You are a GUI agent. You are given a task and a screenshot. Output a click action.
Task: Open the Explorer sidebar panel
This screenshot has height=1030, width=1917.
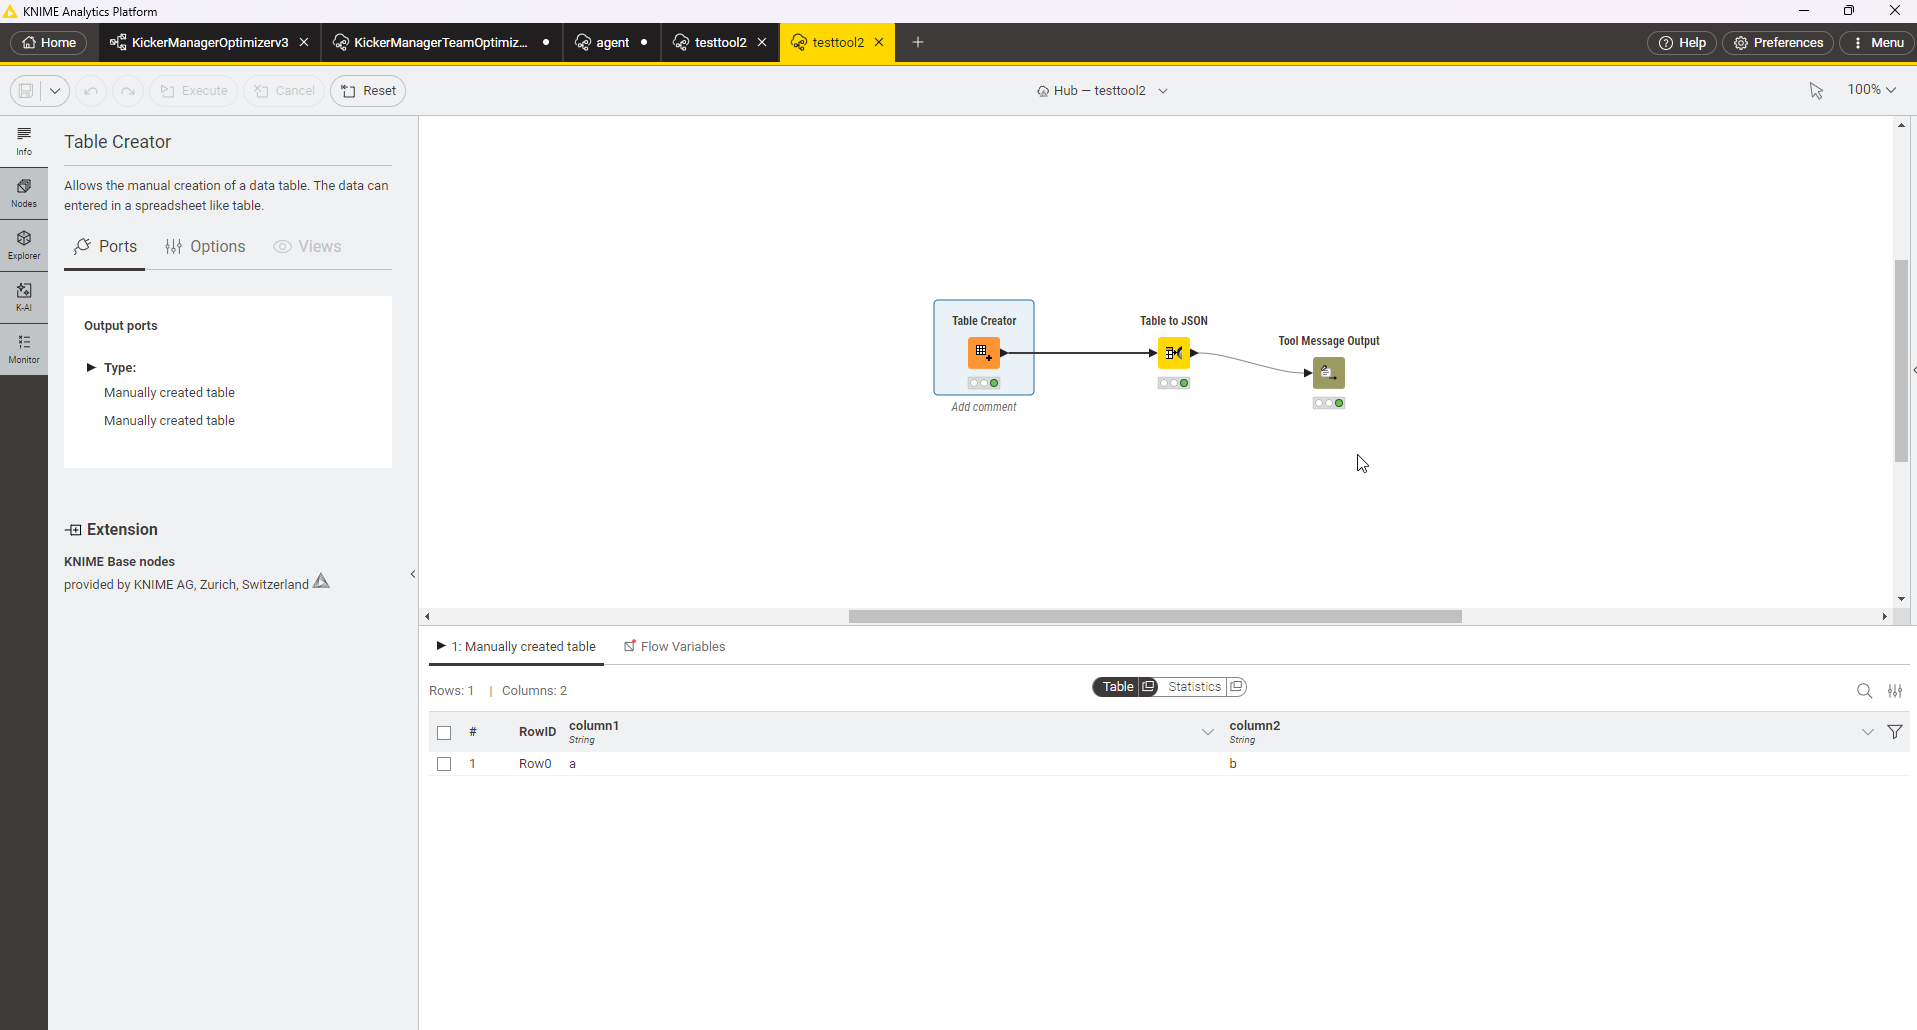[x=24, y=245]
